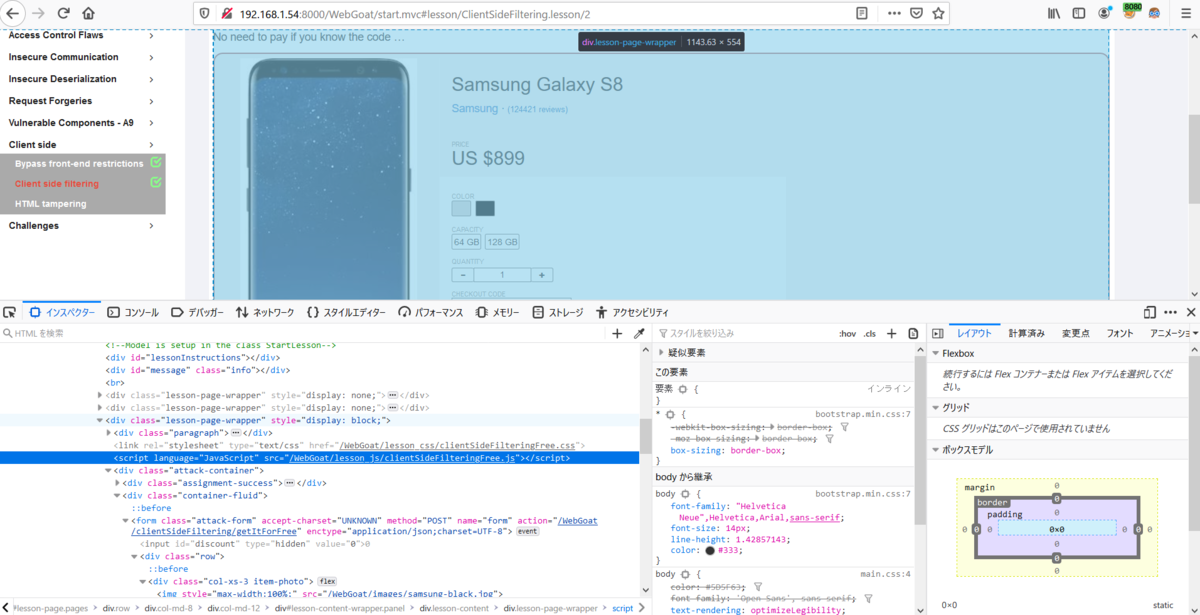Expand Vulnerable Components - A9 menu
Screen dimensions: 1200x615
pyautogui.click(x=80, y=123)
